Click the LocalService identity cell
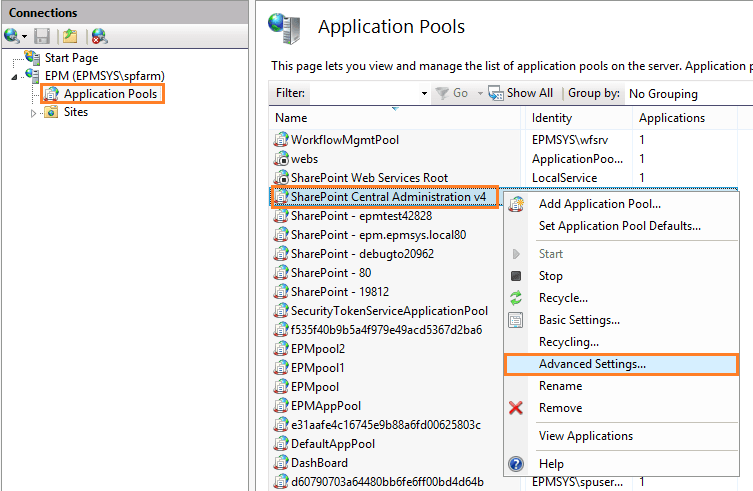The width and height of the screenshot is (753, 491). pos(564,178)
